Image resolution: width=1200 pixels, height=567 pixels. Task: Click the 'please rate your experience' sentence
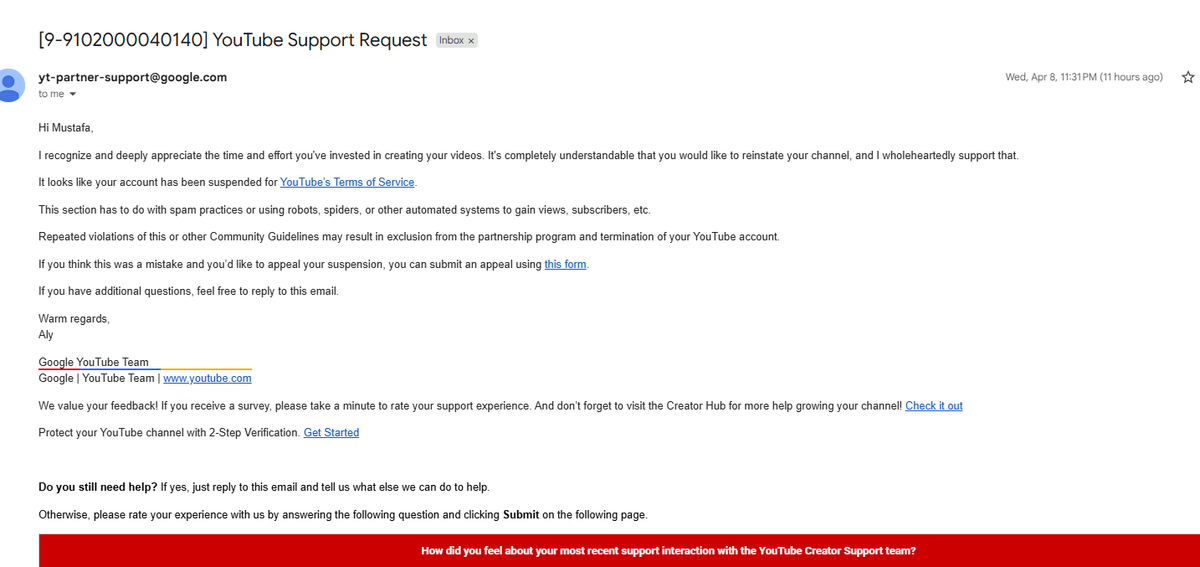[x=343, y=515]
